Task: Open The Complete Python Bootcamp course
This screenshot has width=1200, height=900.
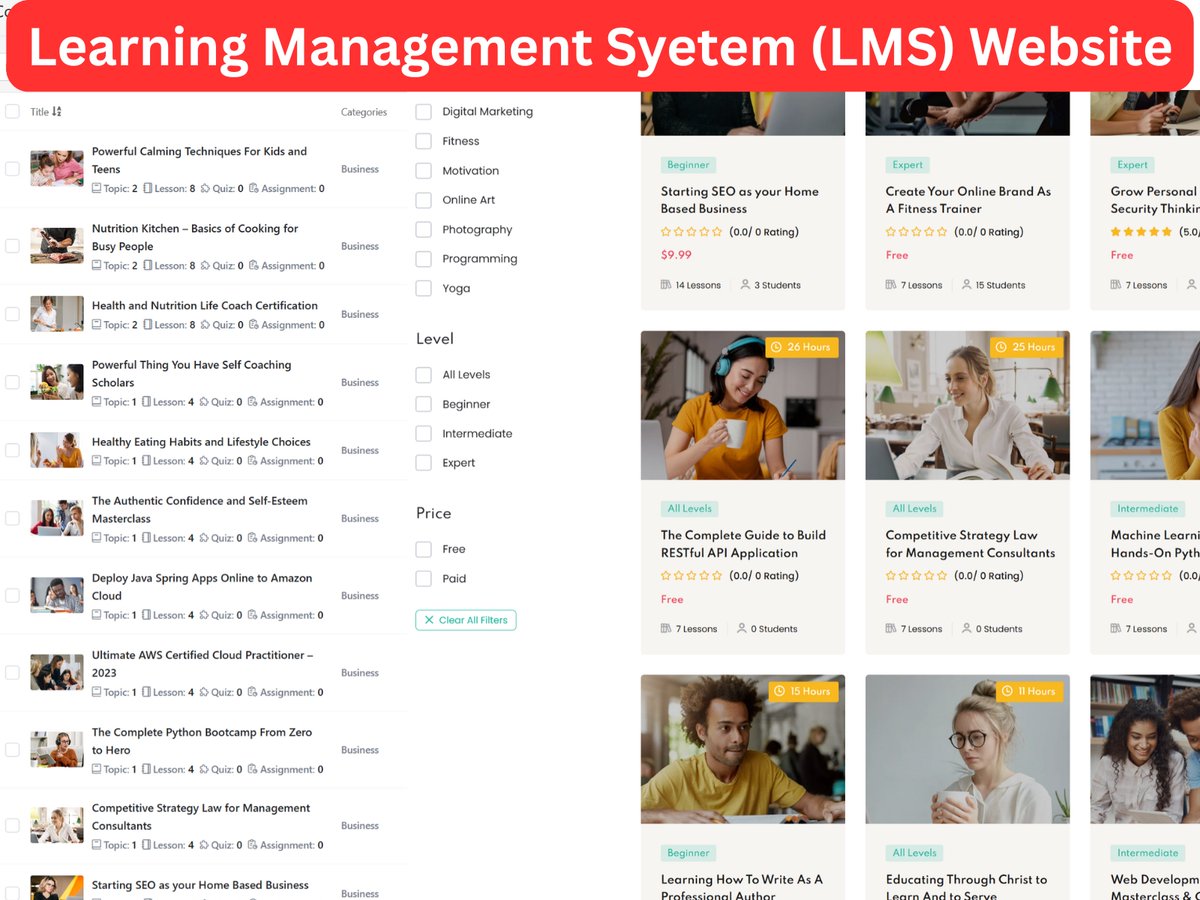Action: (202, 741)
